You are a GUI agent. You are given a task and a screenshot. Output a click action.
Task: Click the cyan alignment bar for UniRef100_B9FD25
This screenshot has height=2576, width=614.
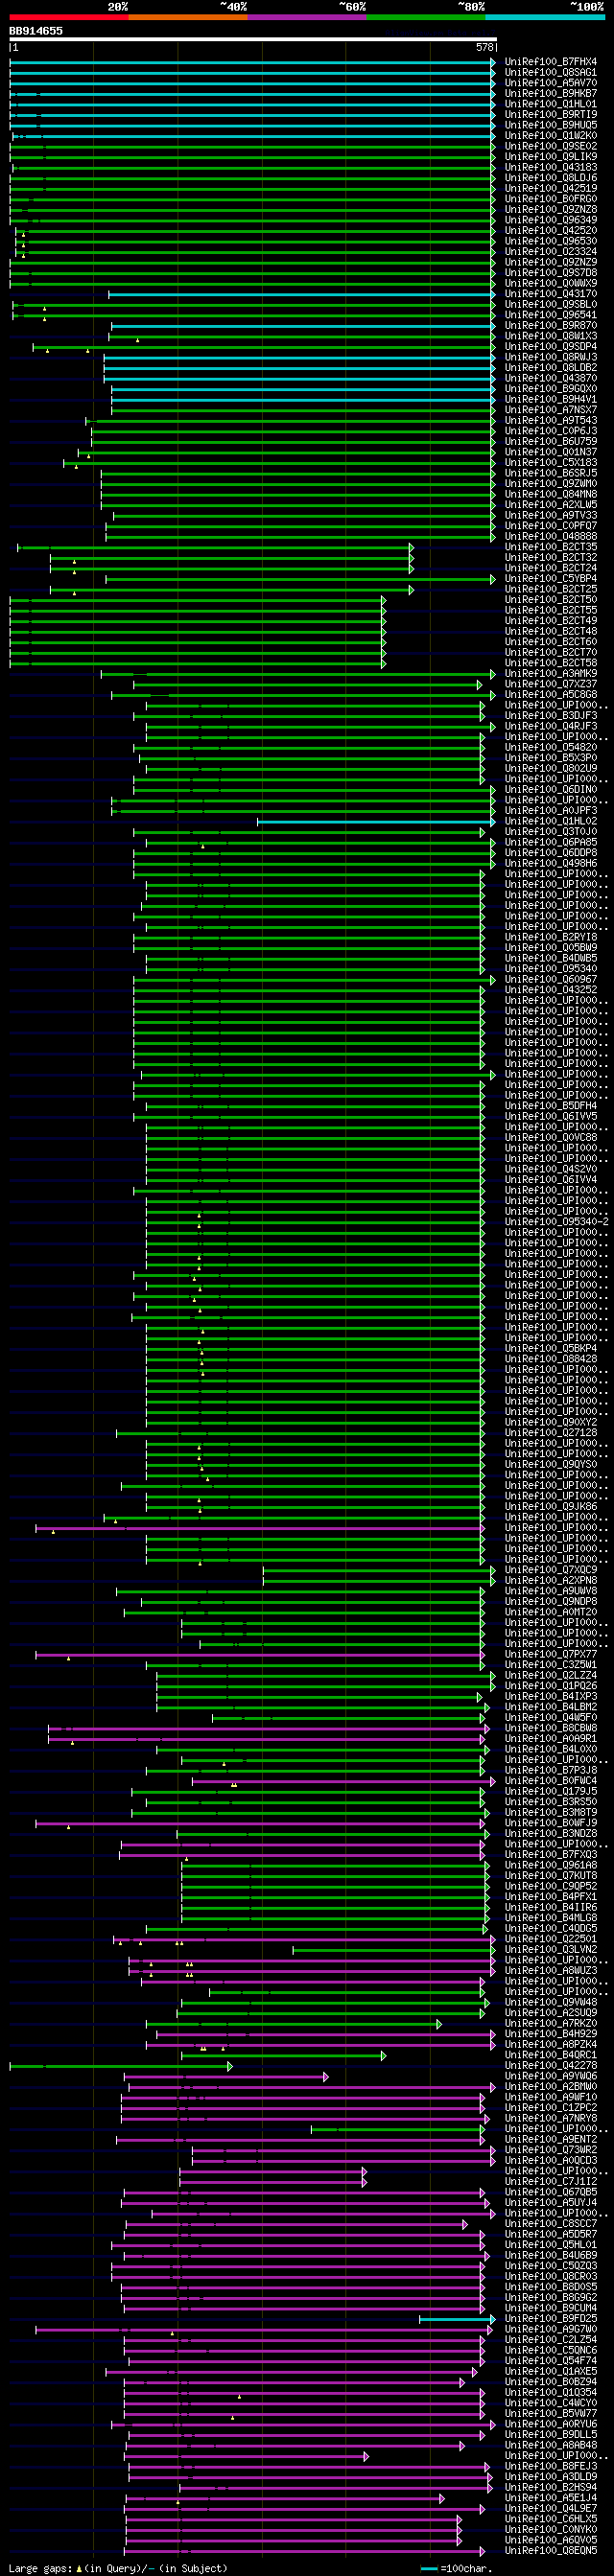[x=457, y=2320]
